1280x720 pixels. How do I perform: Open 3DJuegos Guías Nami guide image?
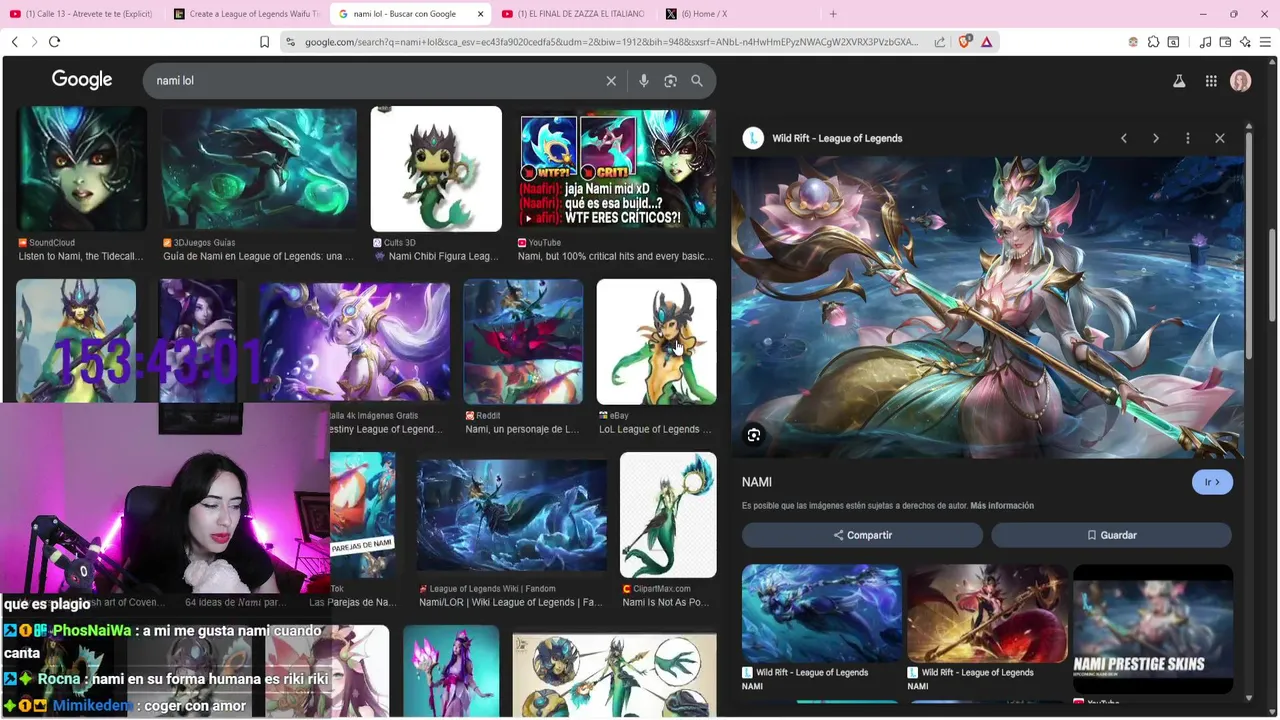click(259, 169)
